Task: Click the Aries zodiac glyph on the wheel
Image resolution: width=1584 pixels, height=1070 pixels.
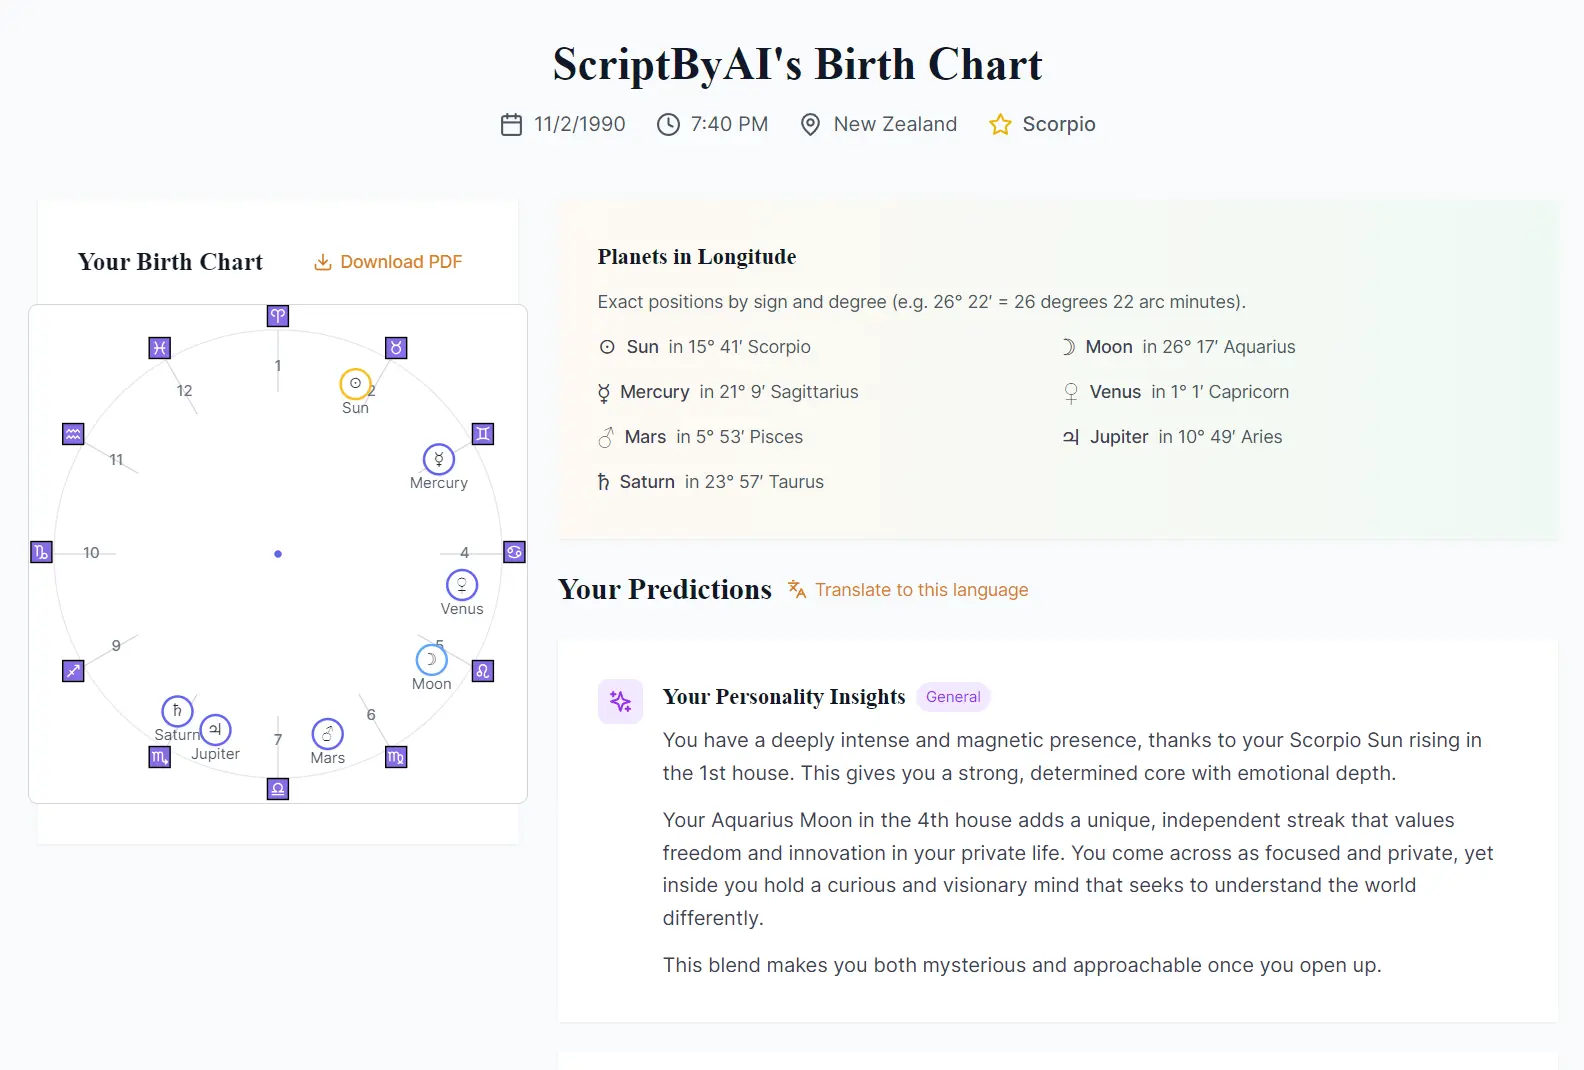Action: pyautogui.click(x=277, y=316)
